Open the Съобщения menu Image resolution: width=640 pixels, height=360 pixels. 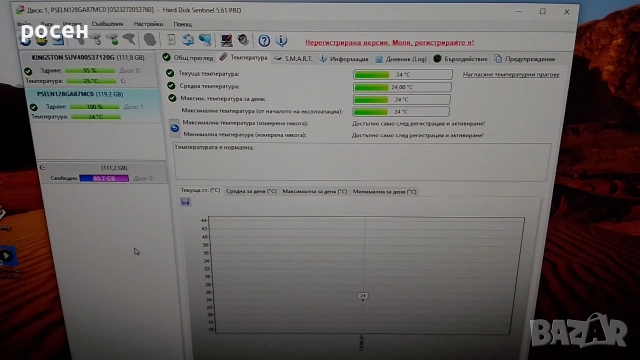[107, 24]
